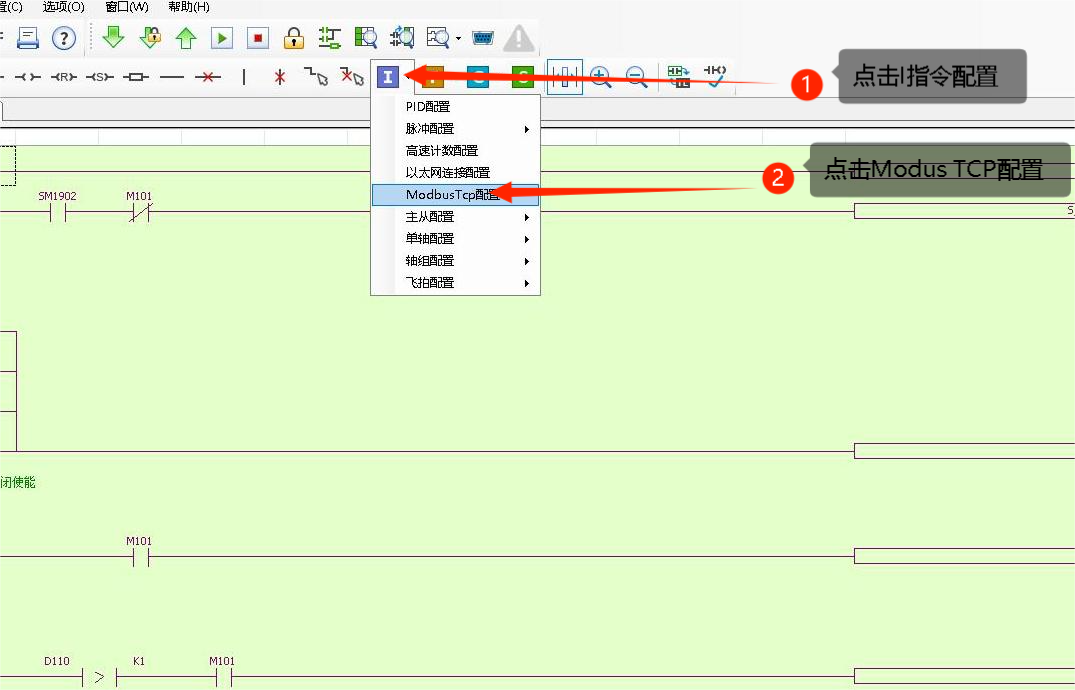The image size is (1075, 690).
Task: Select ModbusTcp配置 from the menu
Action: 454,195
